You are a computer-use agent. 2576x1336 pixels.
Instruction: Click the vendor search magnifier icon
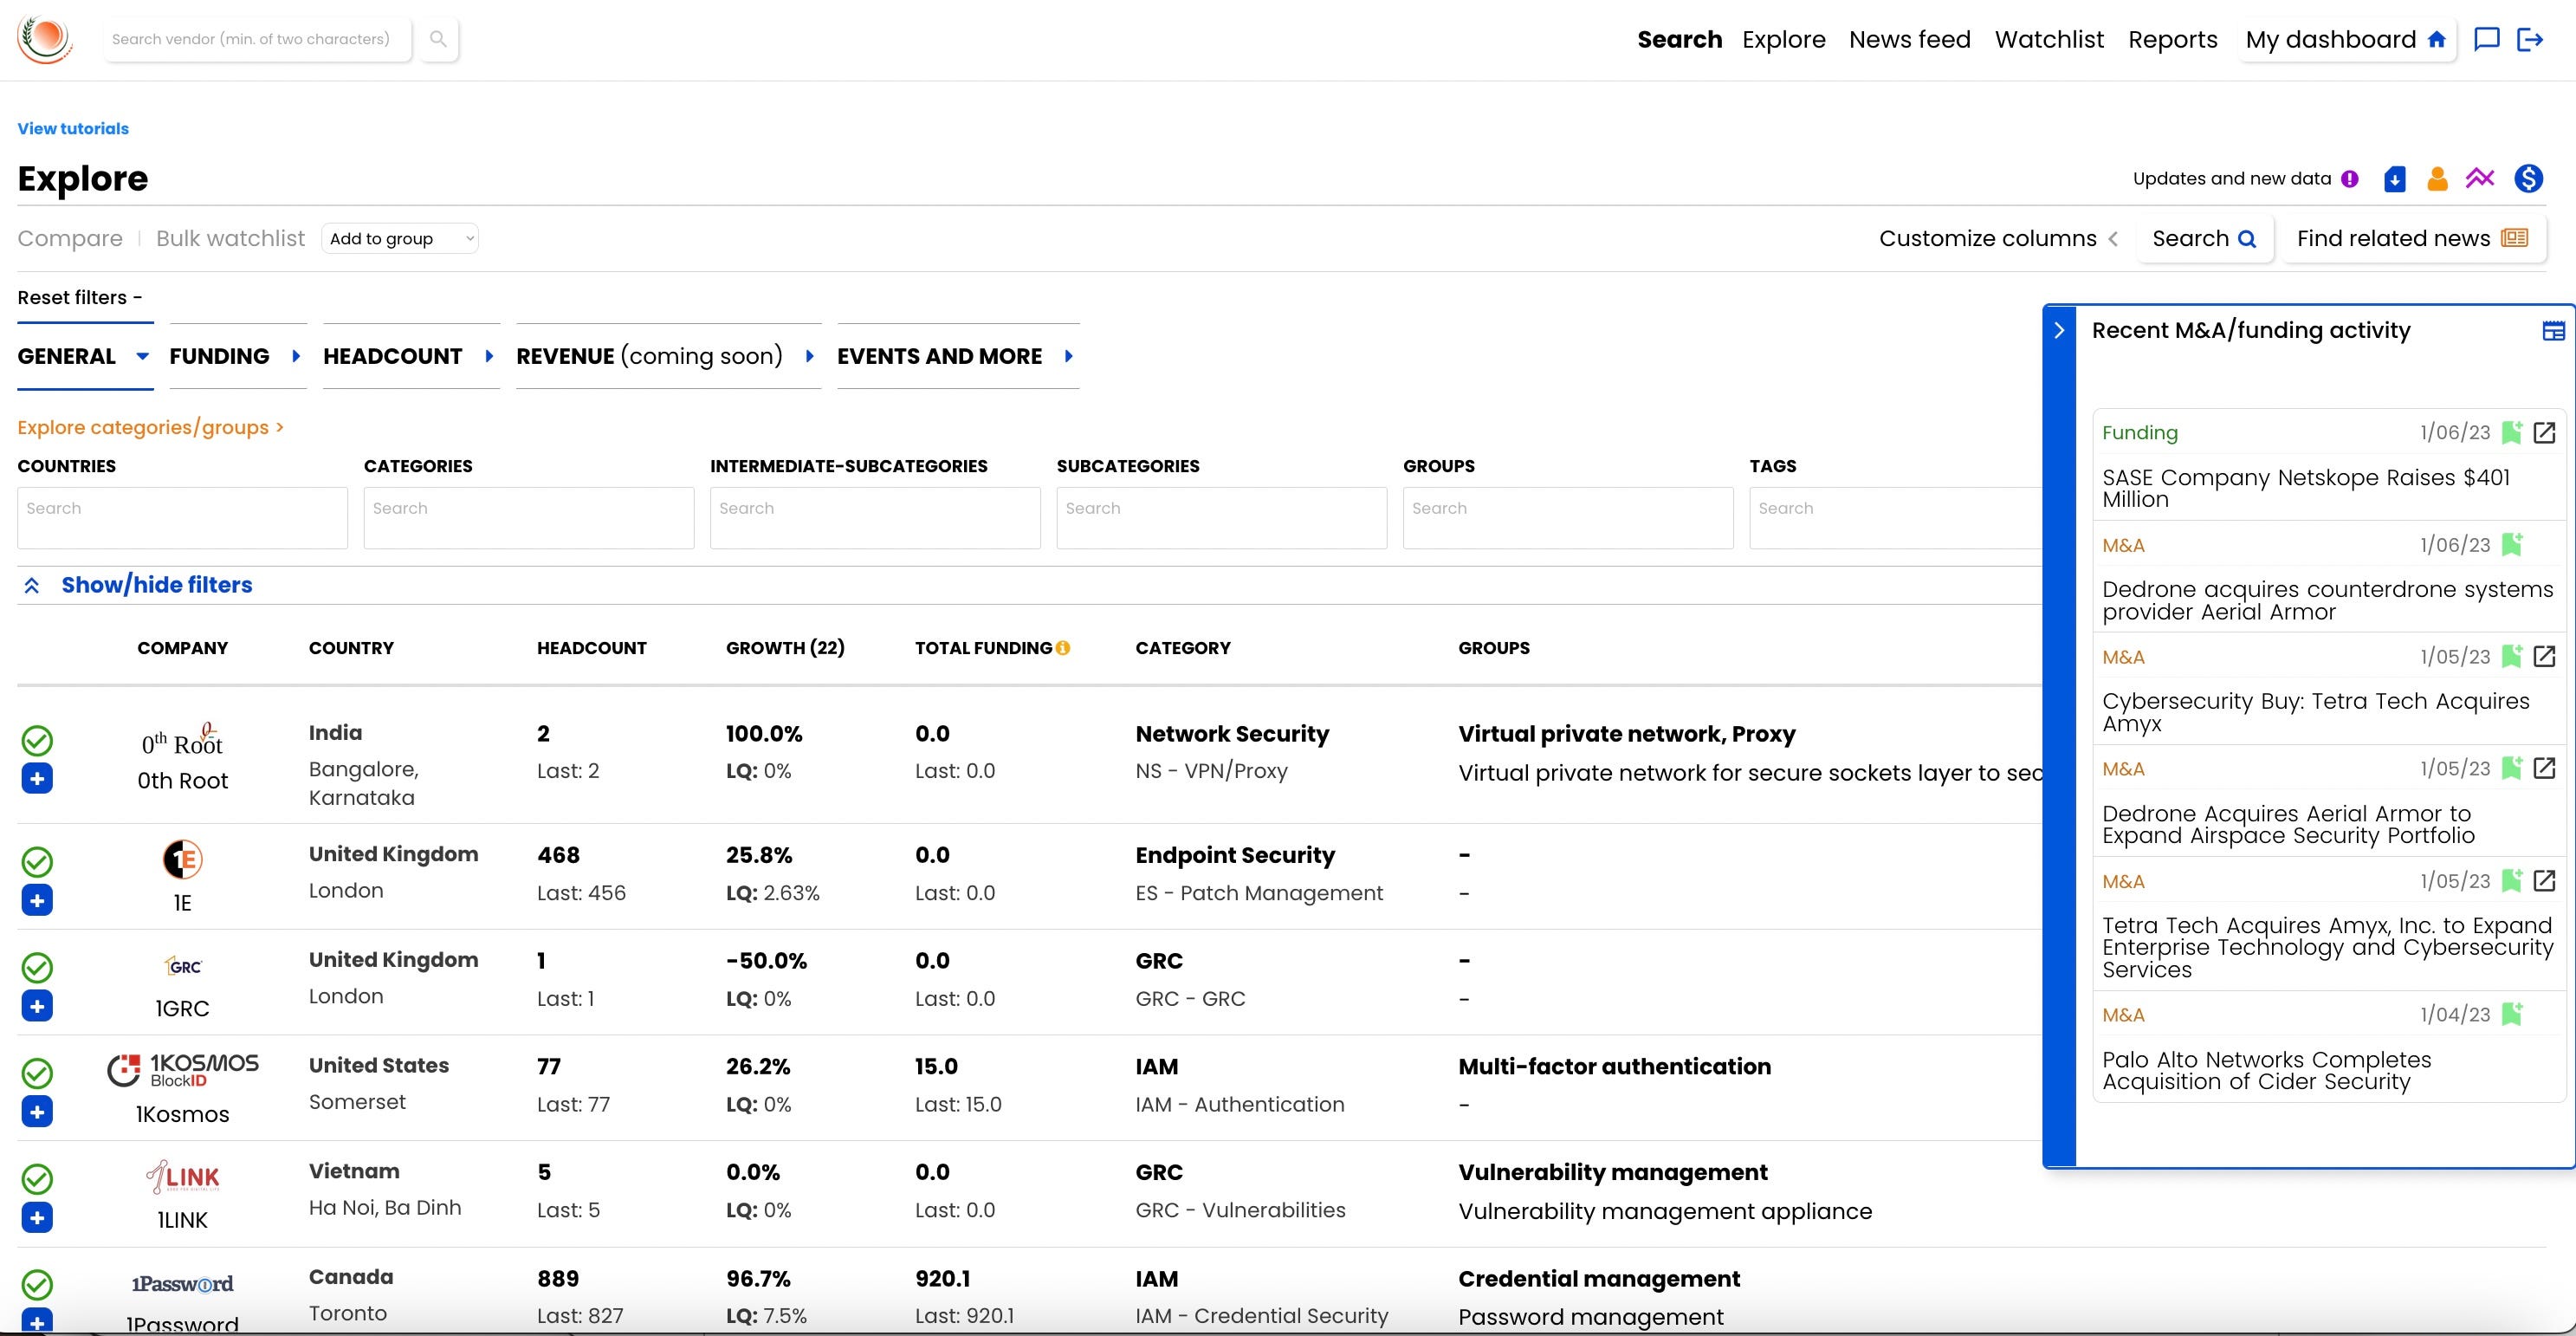[438, 39]
